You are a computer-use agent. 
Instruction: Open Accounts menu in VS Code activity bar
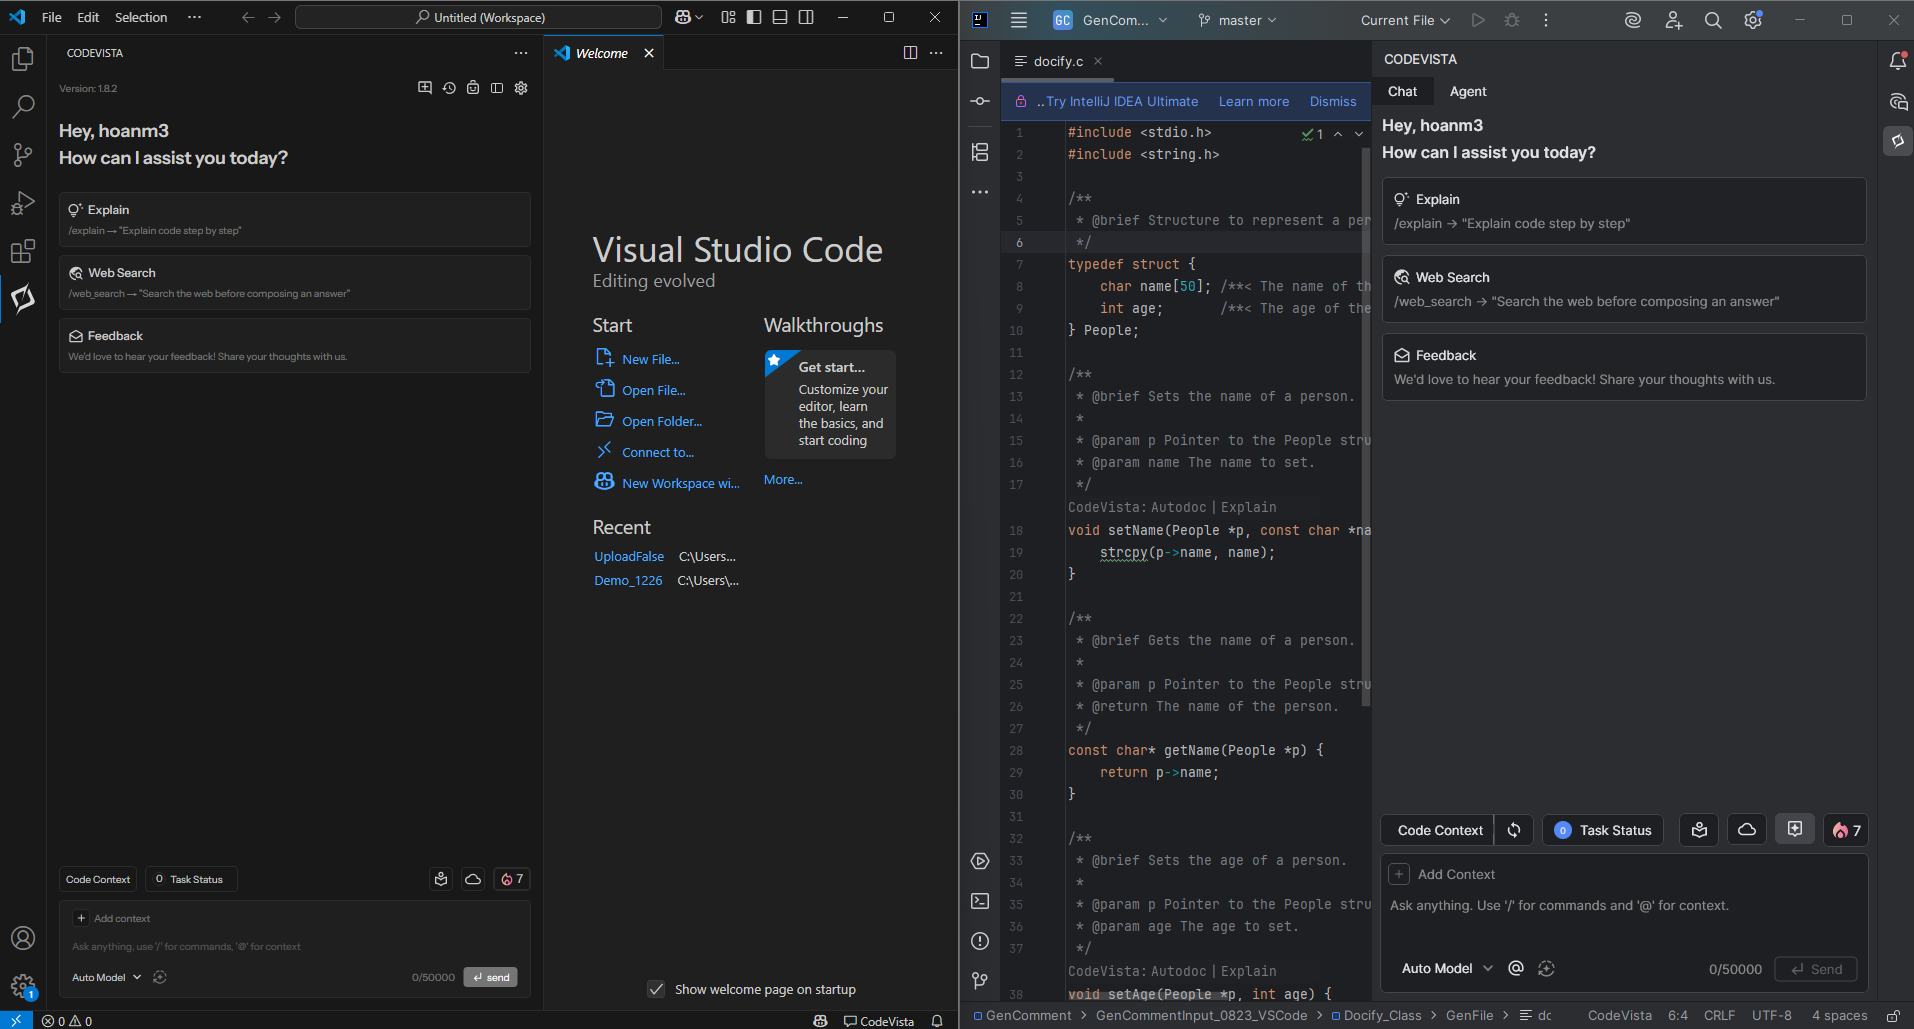point(23,938)
